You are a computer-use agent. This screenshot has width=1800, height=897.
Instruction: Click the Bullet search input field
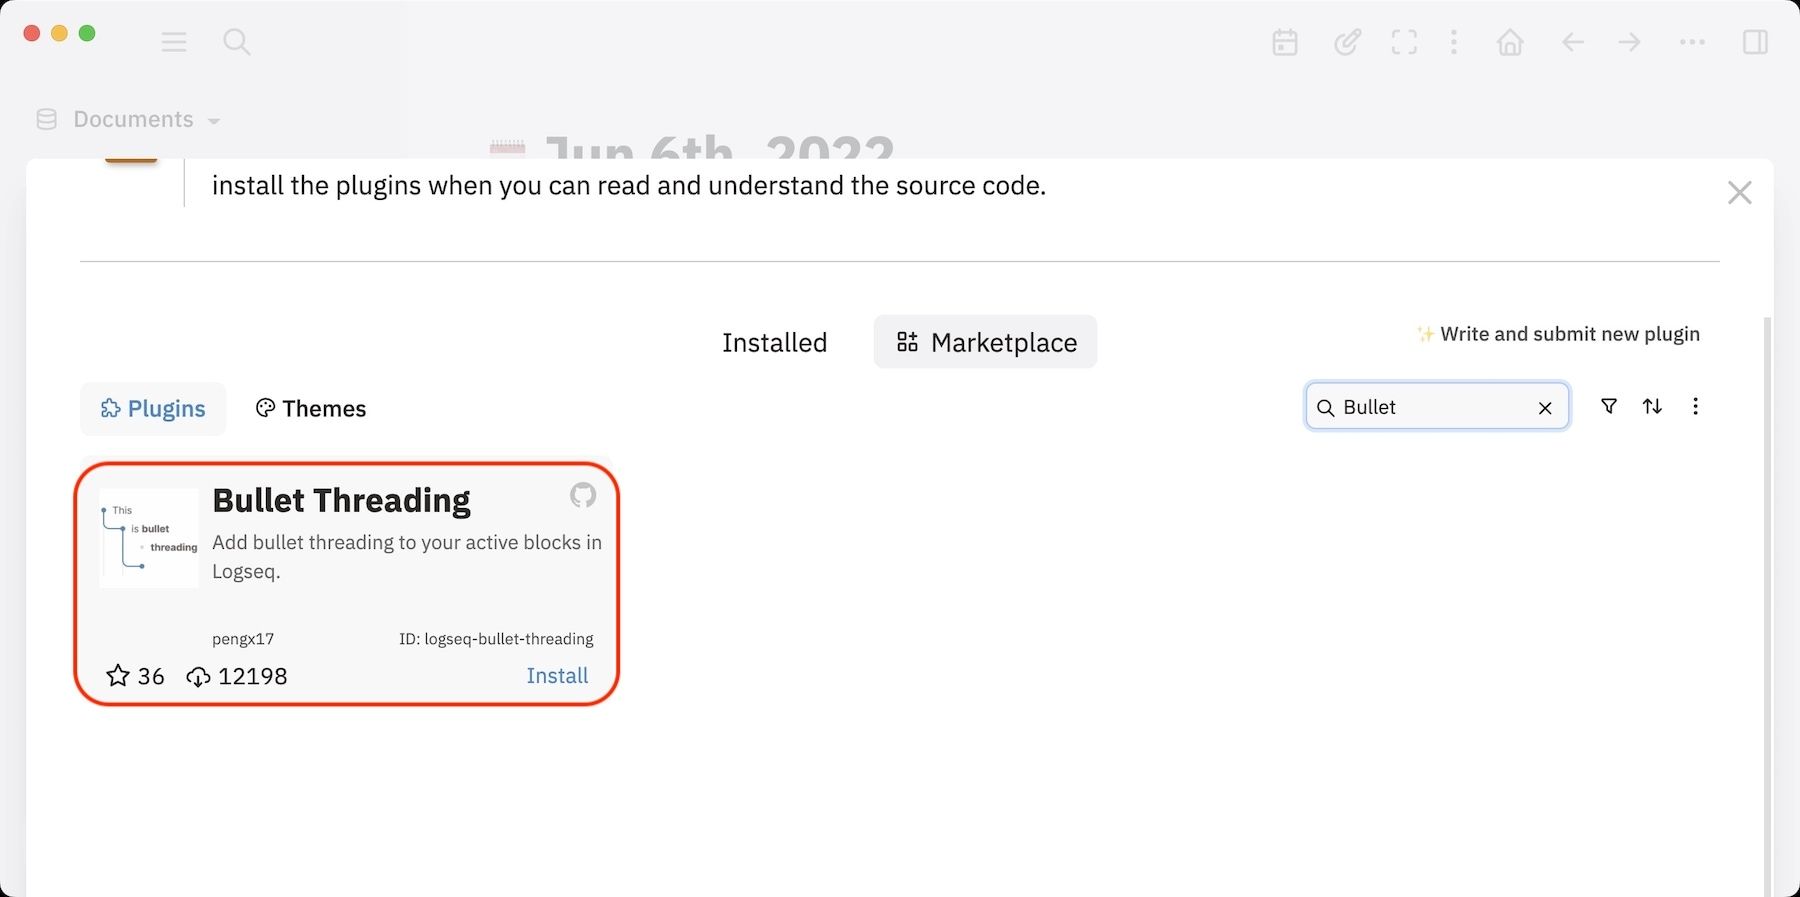point(1435,407)
